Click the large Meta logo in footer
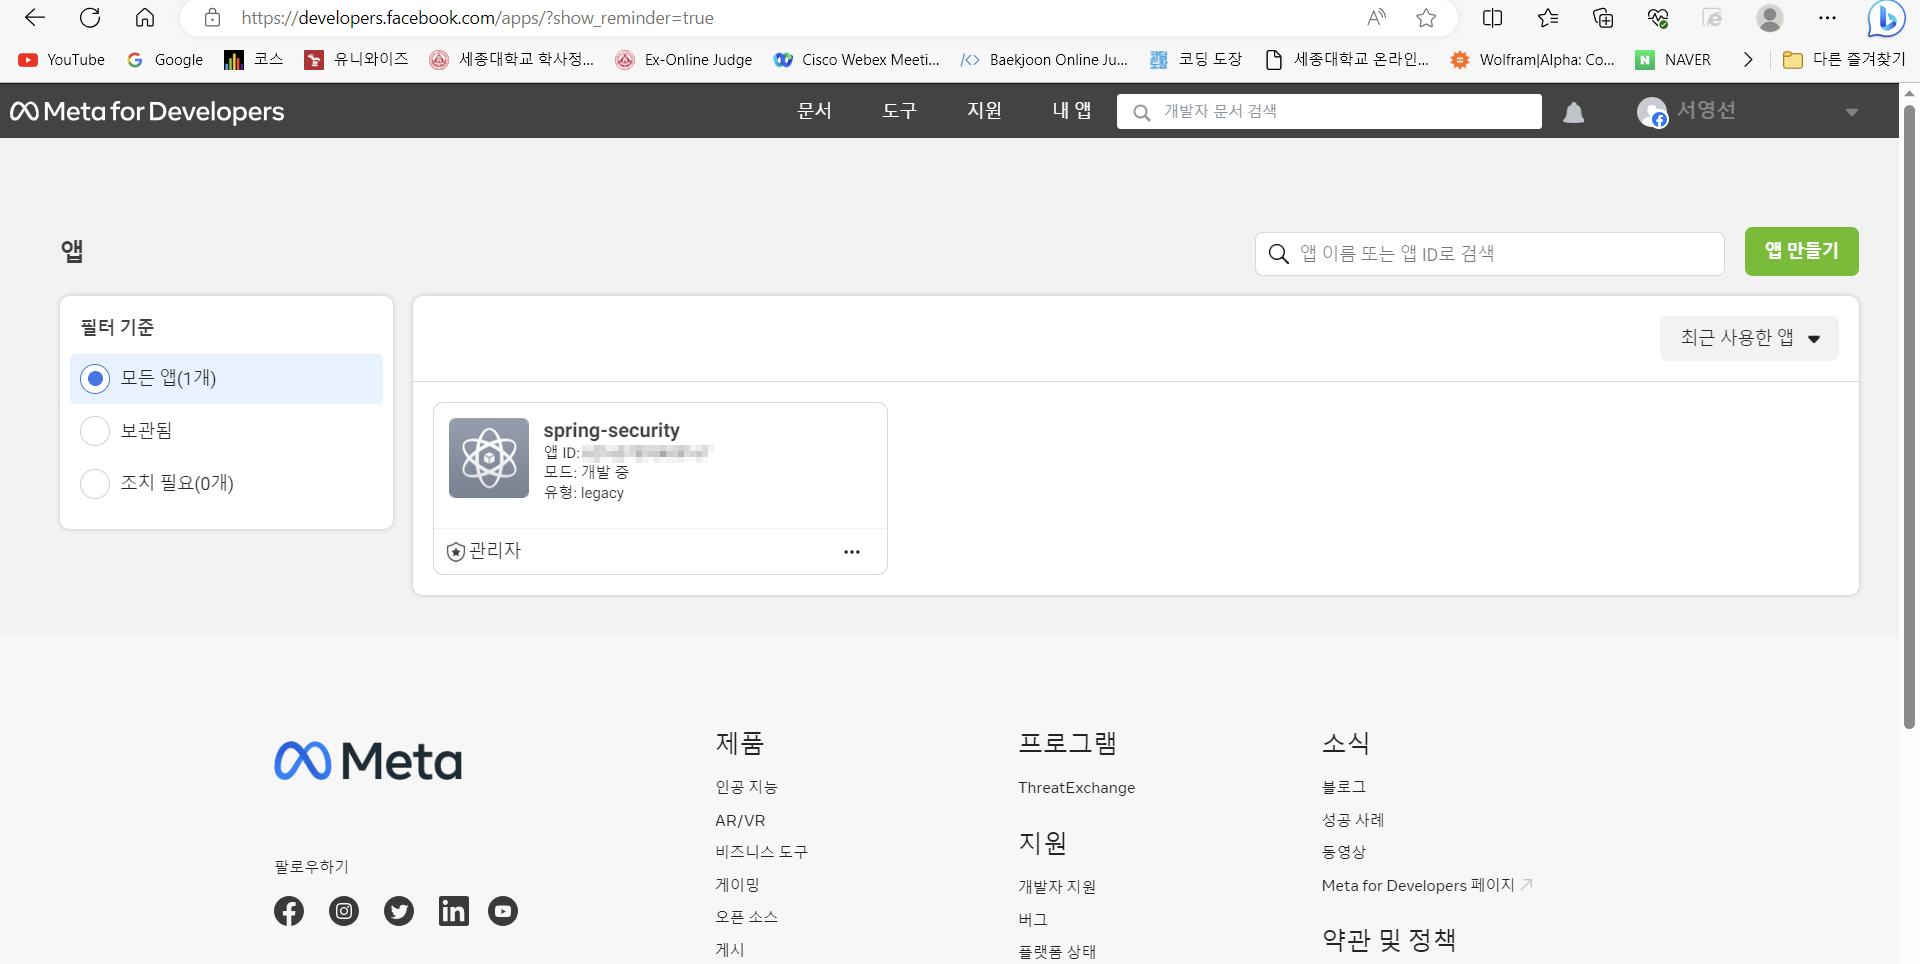 pos(368,761)
